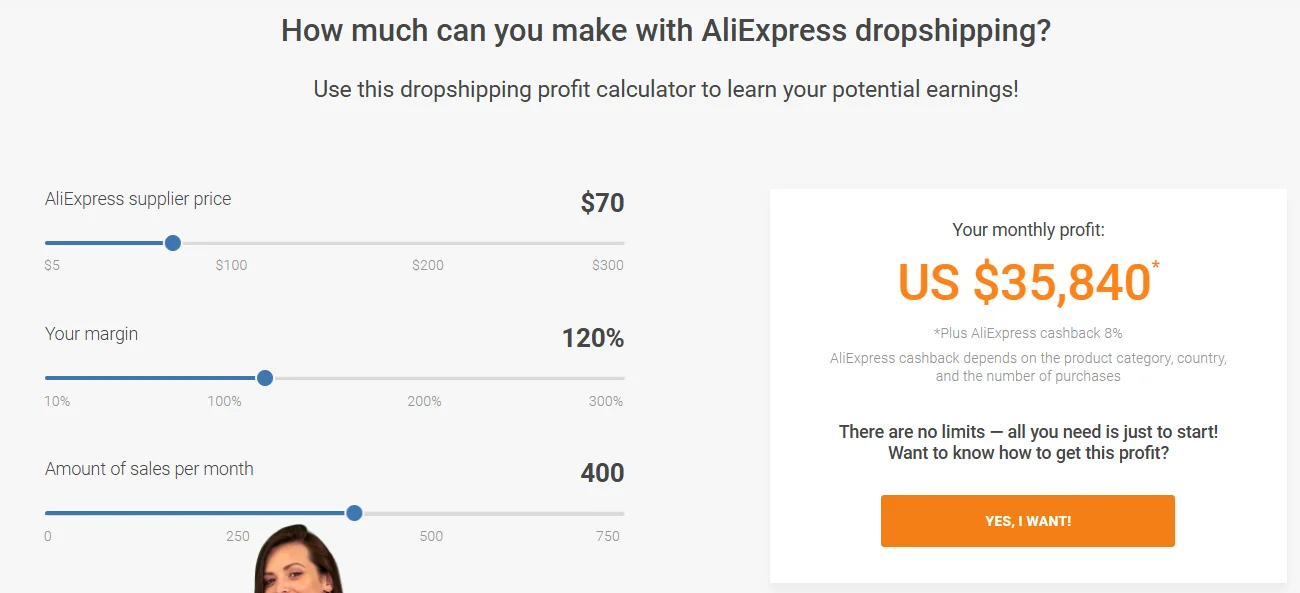The height and width of the screenshot is (593, 1300).
Task: Click the $70 supplier price value
Action: pyautogui.click(x=602, y=203)
